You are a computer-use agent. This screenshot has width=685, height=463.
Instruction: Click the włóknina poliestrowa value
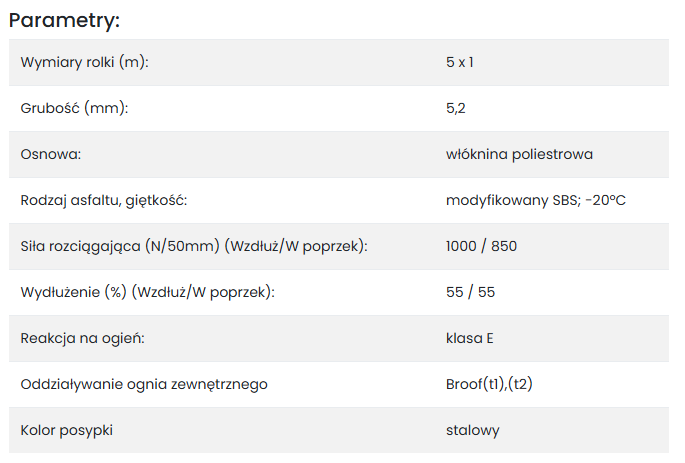coord(519,155)
